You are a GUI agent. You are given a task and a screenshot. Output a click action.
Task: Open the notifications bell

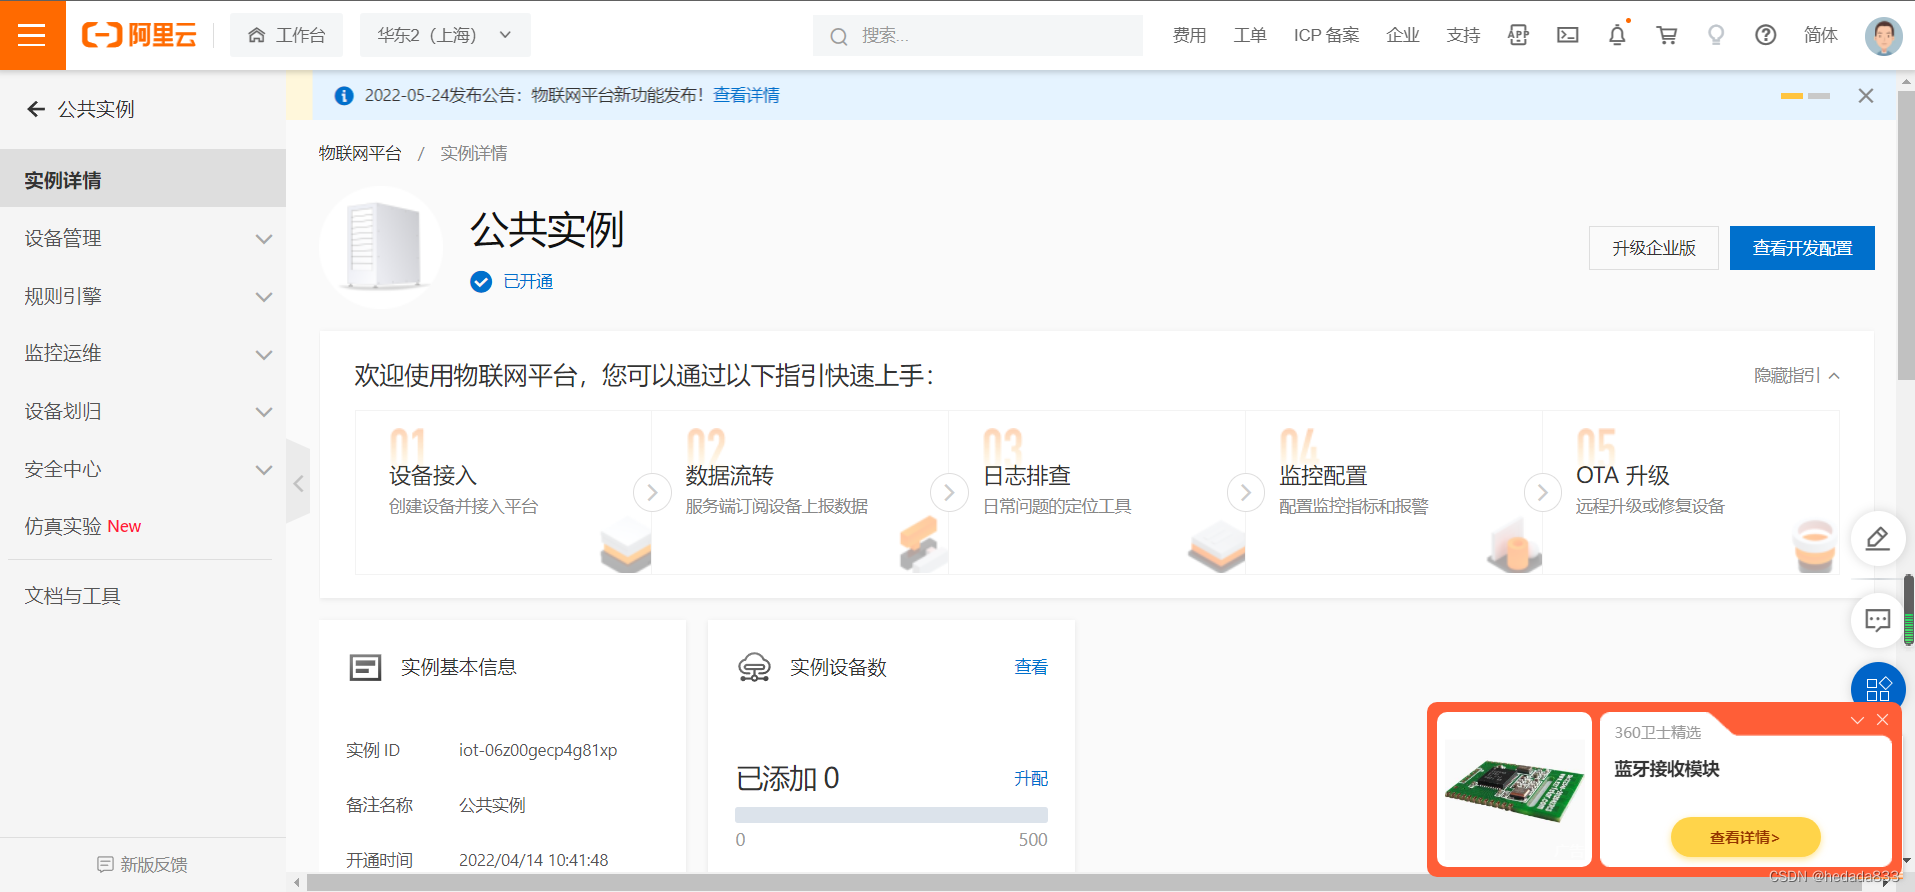coord(1617,35)
